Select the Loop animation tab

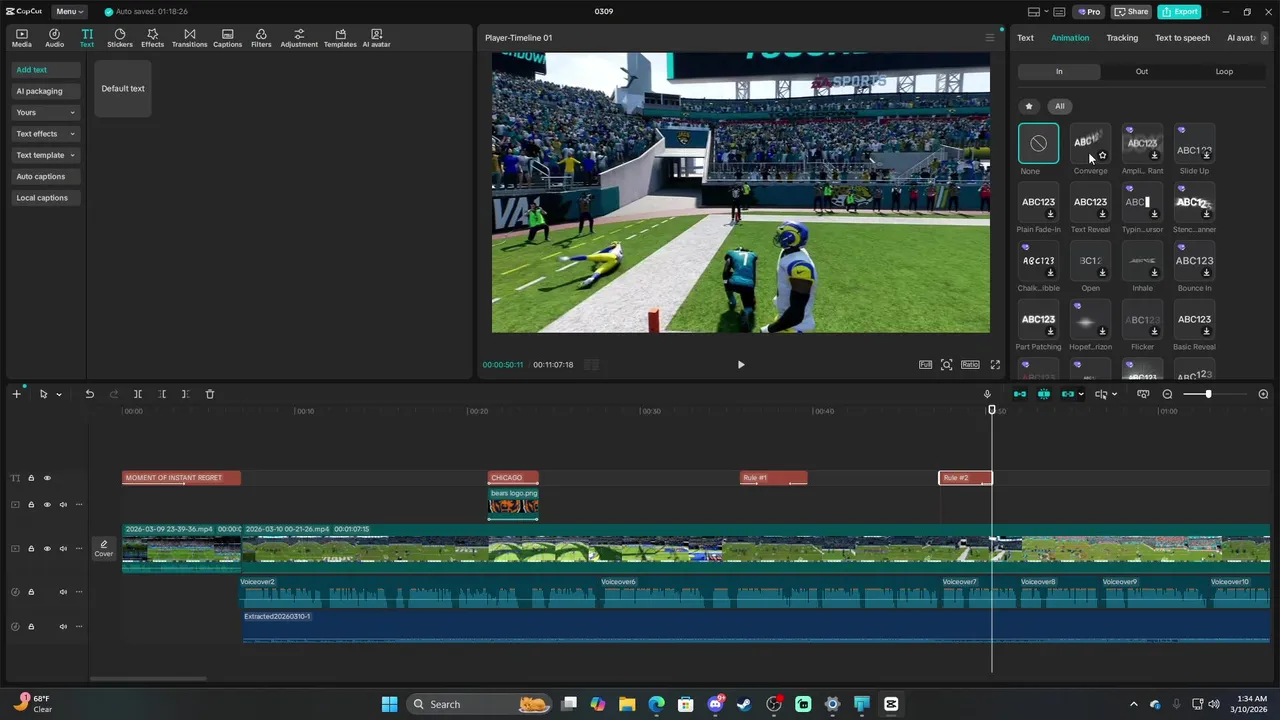tap(1224, 72)
